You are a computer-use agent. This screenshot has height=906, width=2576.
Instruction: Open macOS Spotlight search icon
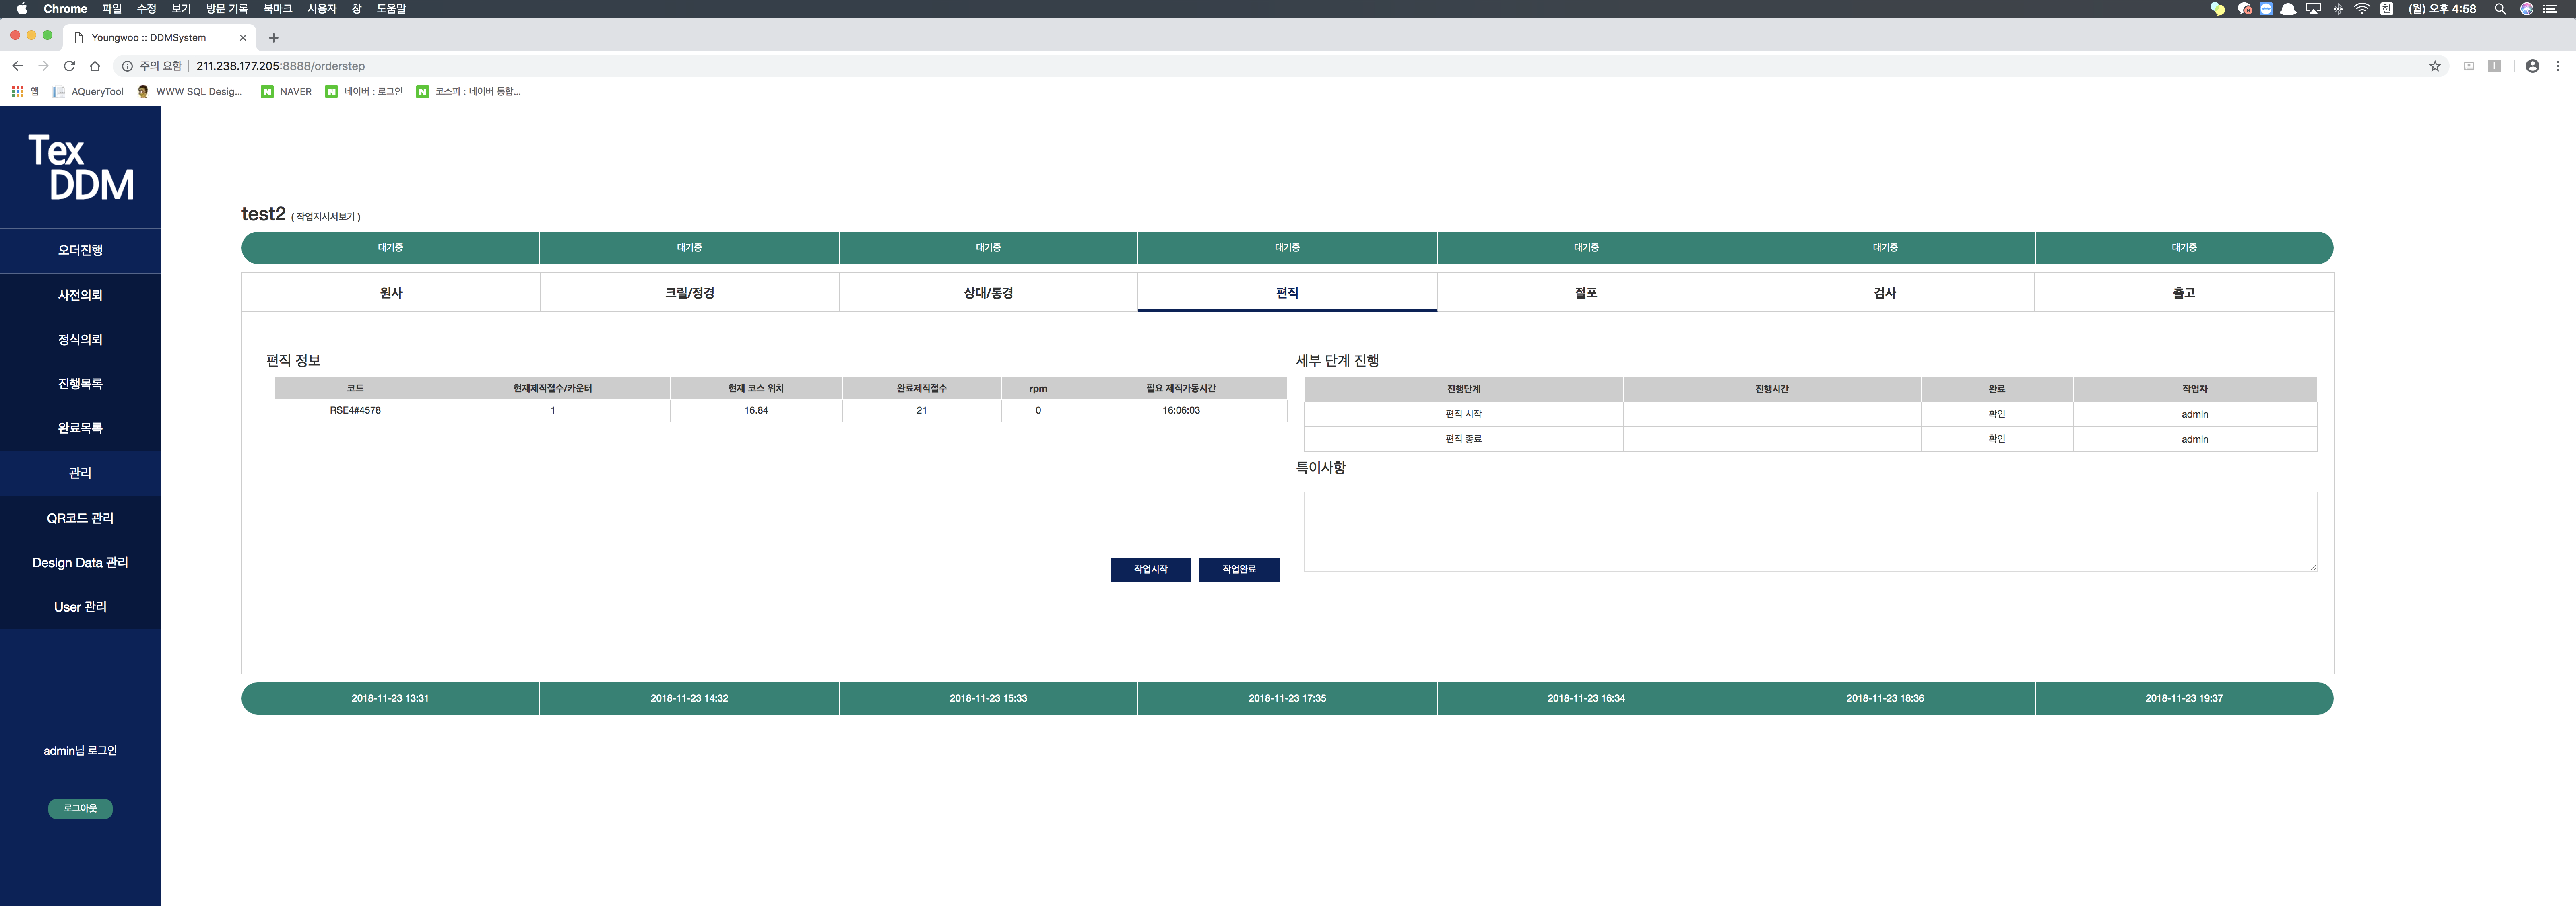click(x=2500, y=9)
